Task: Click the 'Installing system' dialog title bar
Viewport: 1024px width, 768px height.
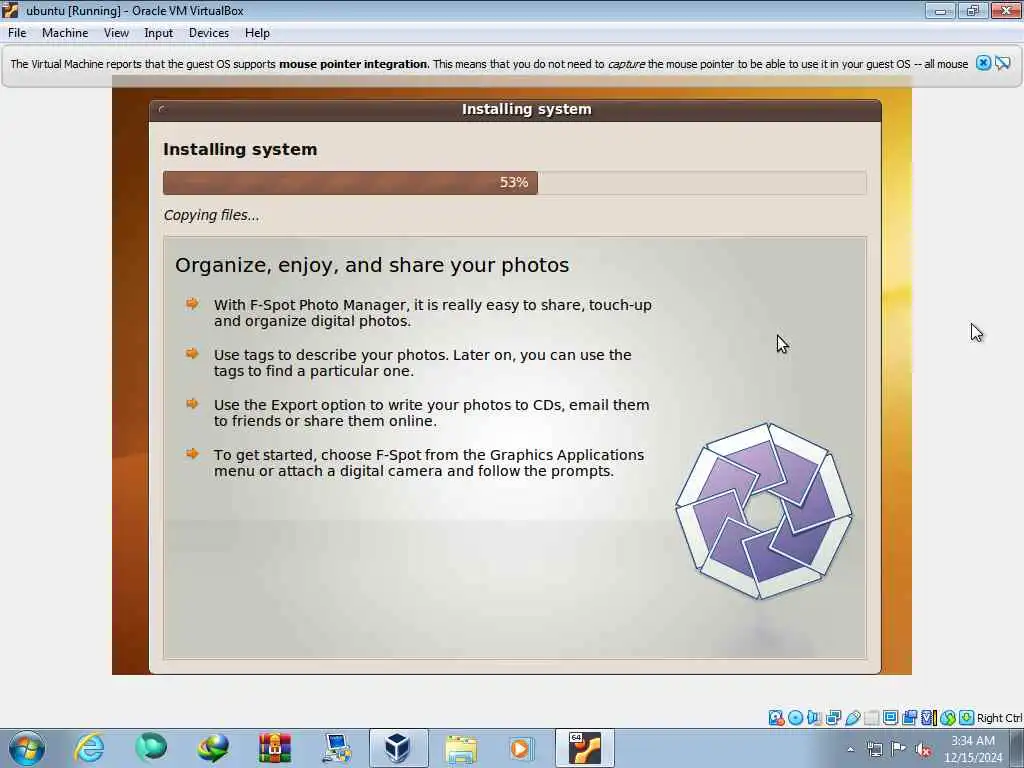Action: 515,110
